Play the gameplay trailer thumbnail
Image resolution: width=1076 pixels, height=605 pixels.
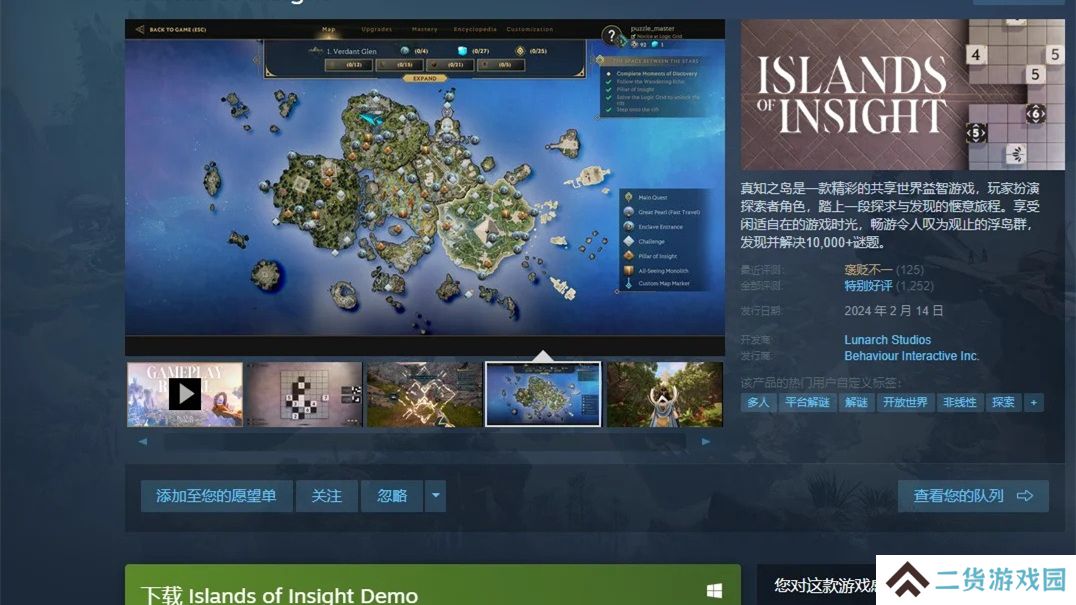tap(185, 394)
